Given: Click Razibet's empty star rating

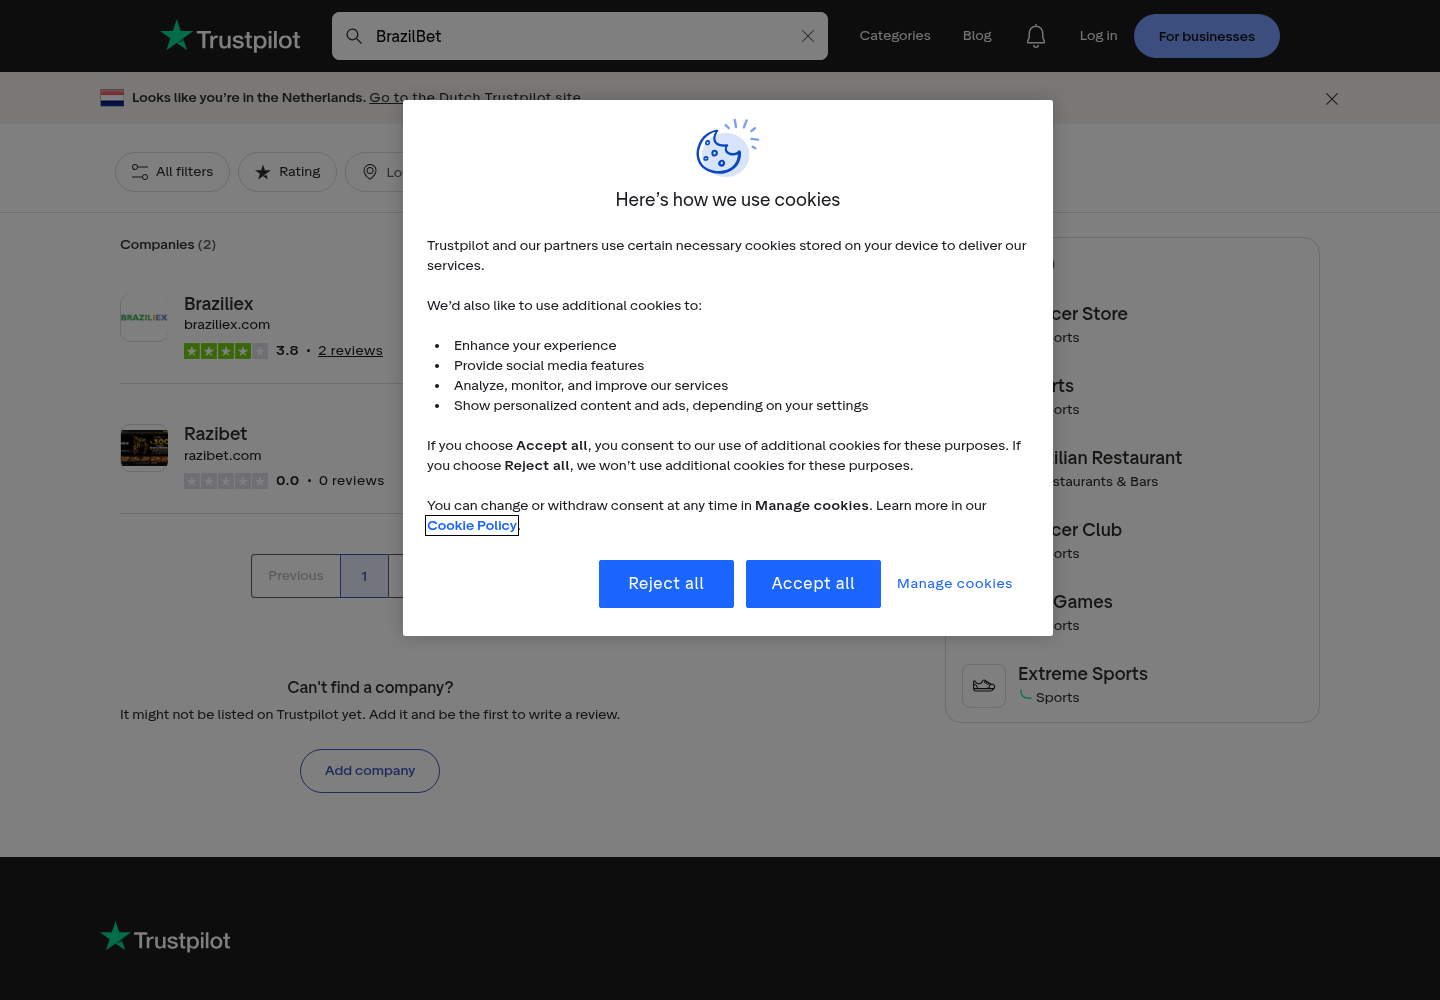Looking at the screenshot, I should [x=226, y=481].
